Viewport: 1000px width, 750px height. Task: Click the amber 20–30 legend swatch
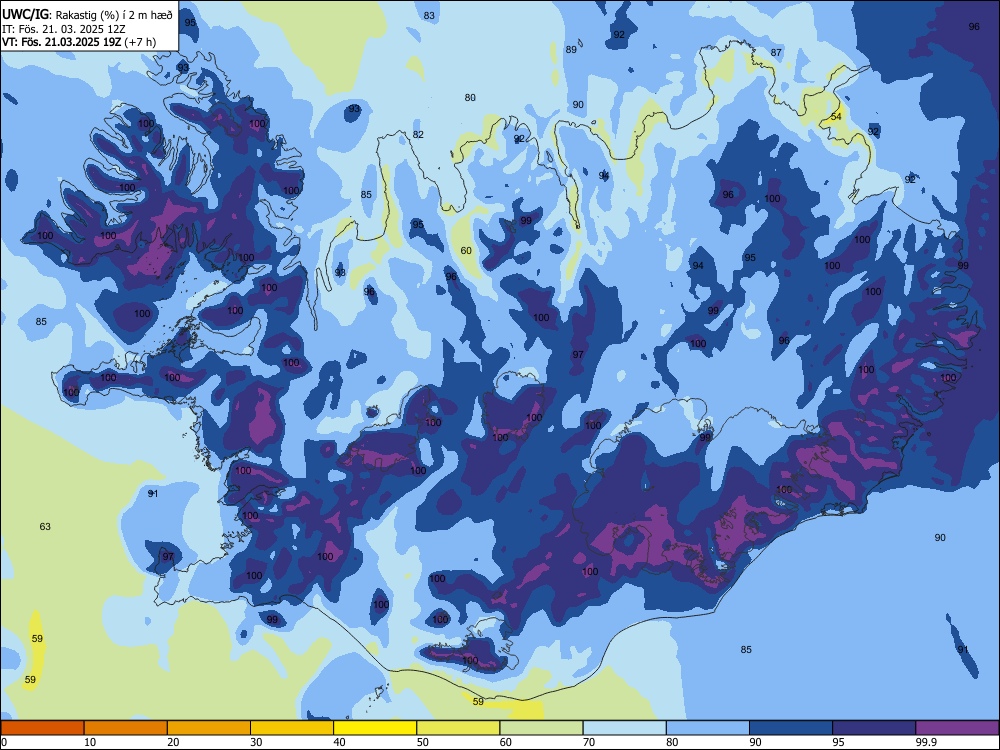209,728
